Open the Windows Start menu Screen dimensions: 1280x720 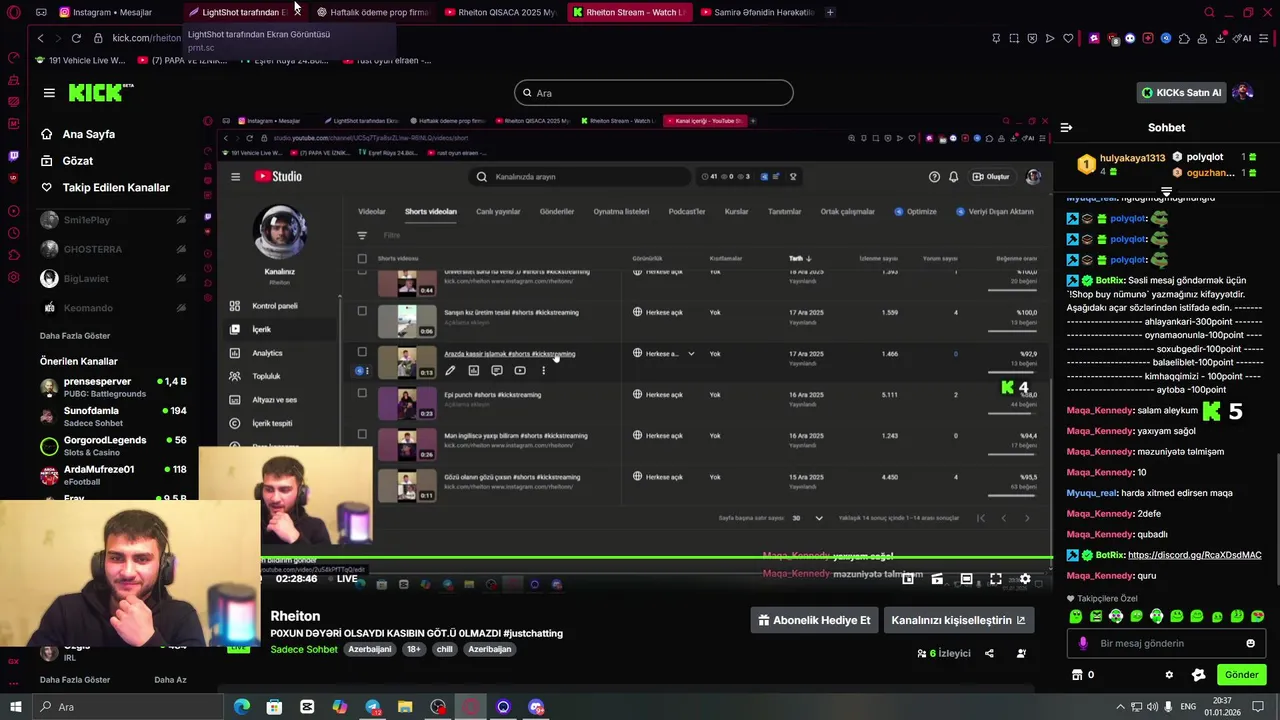click(15, 707)
